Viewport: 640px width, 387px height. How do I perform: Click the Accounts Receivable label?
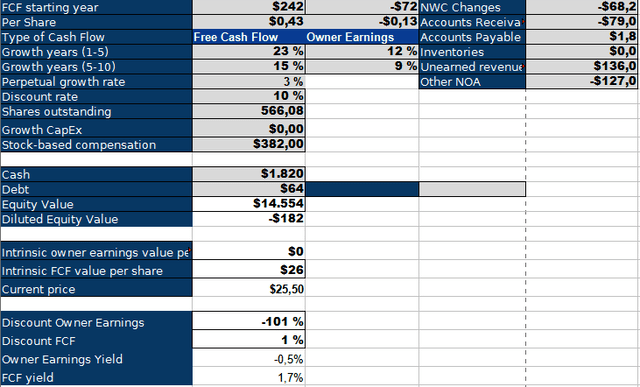[x=472, y=22]
